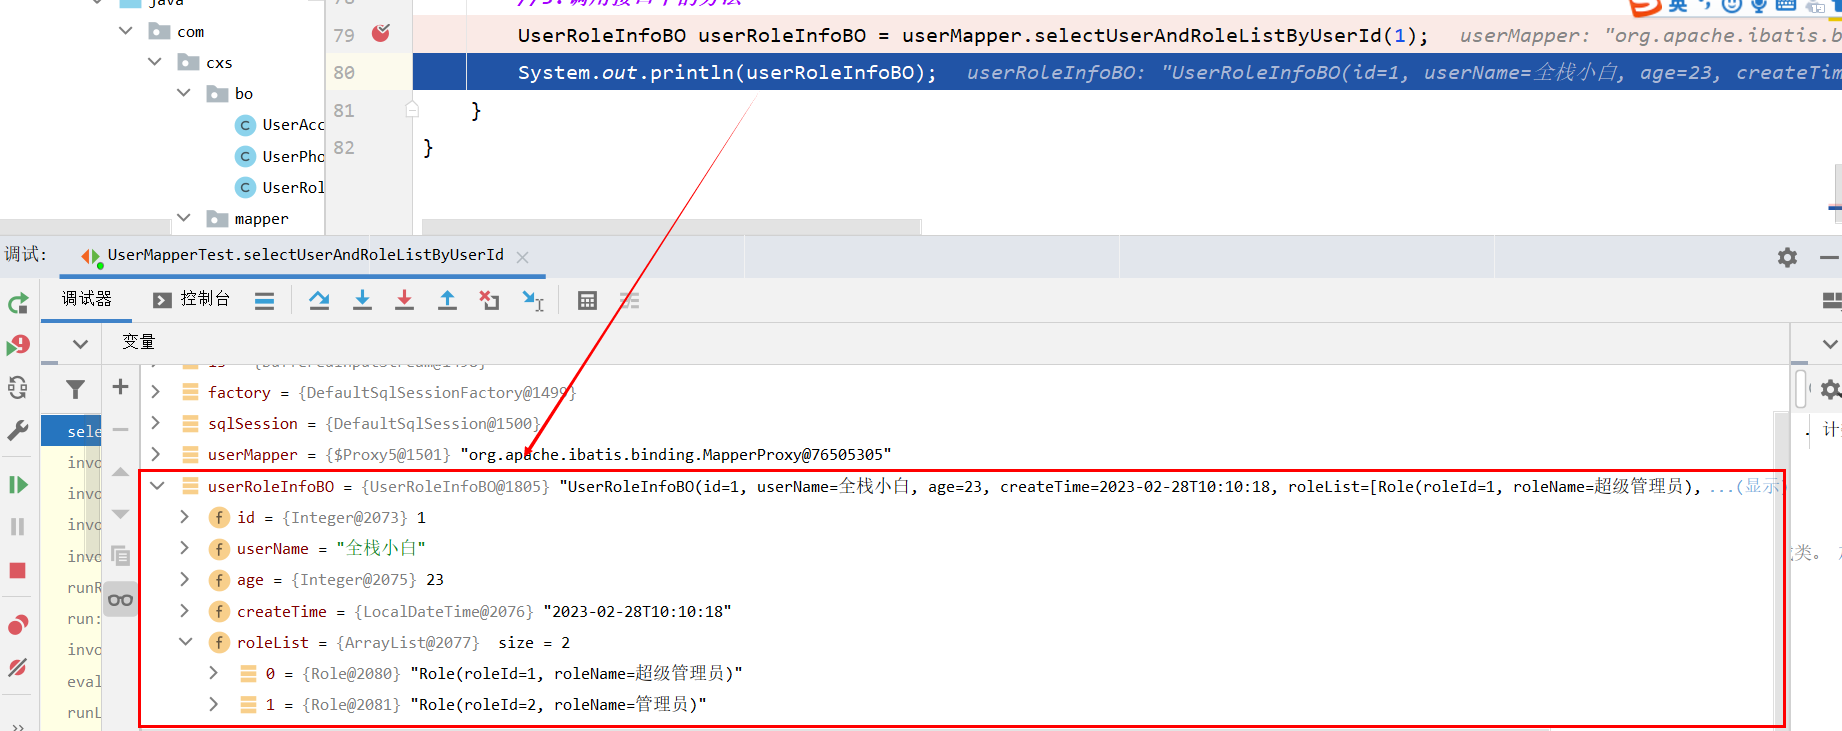The image size is (1842, 731).
Task: Click the drop frame icon
Action: click(489, 300)
